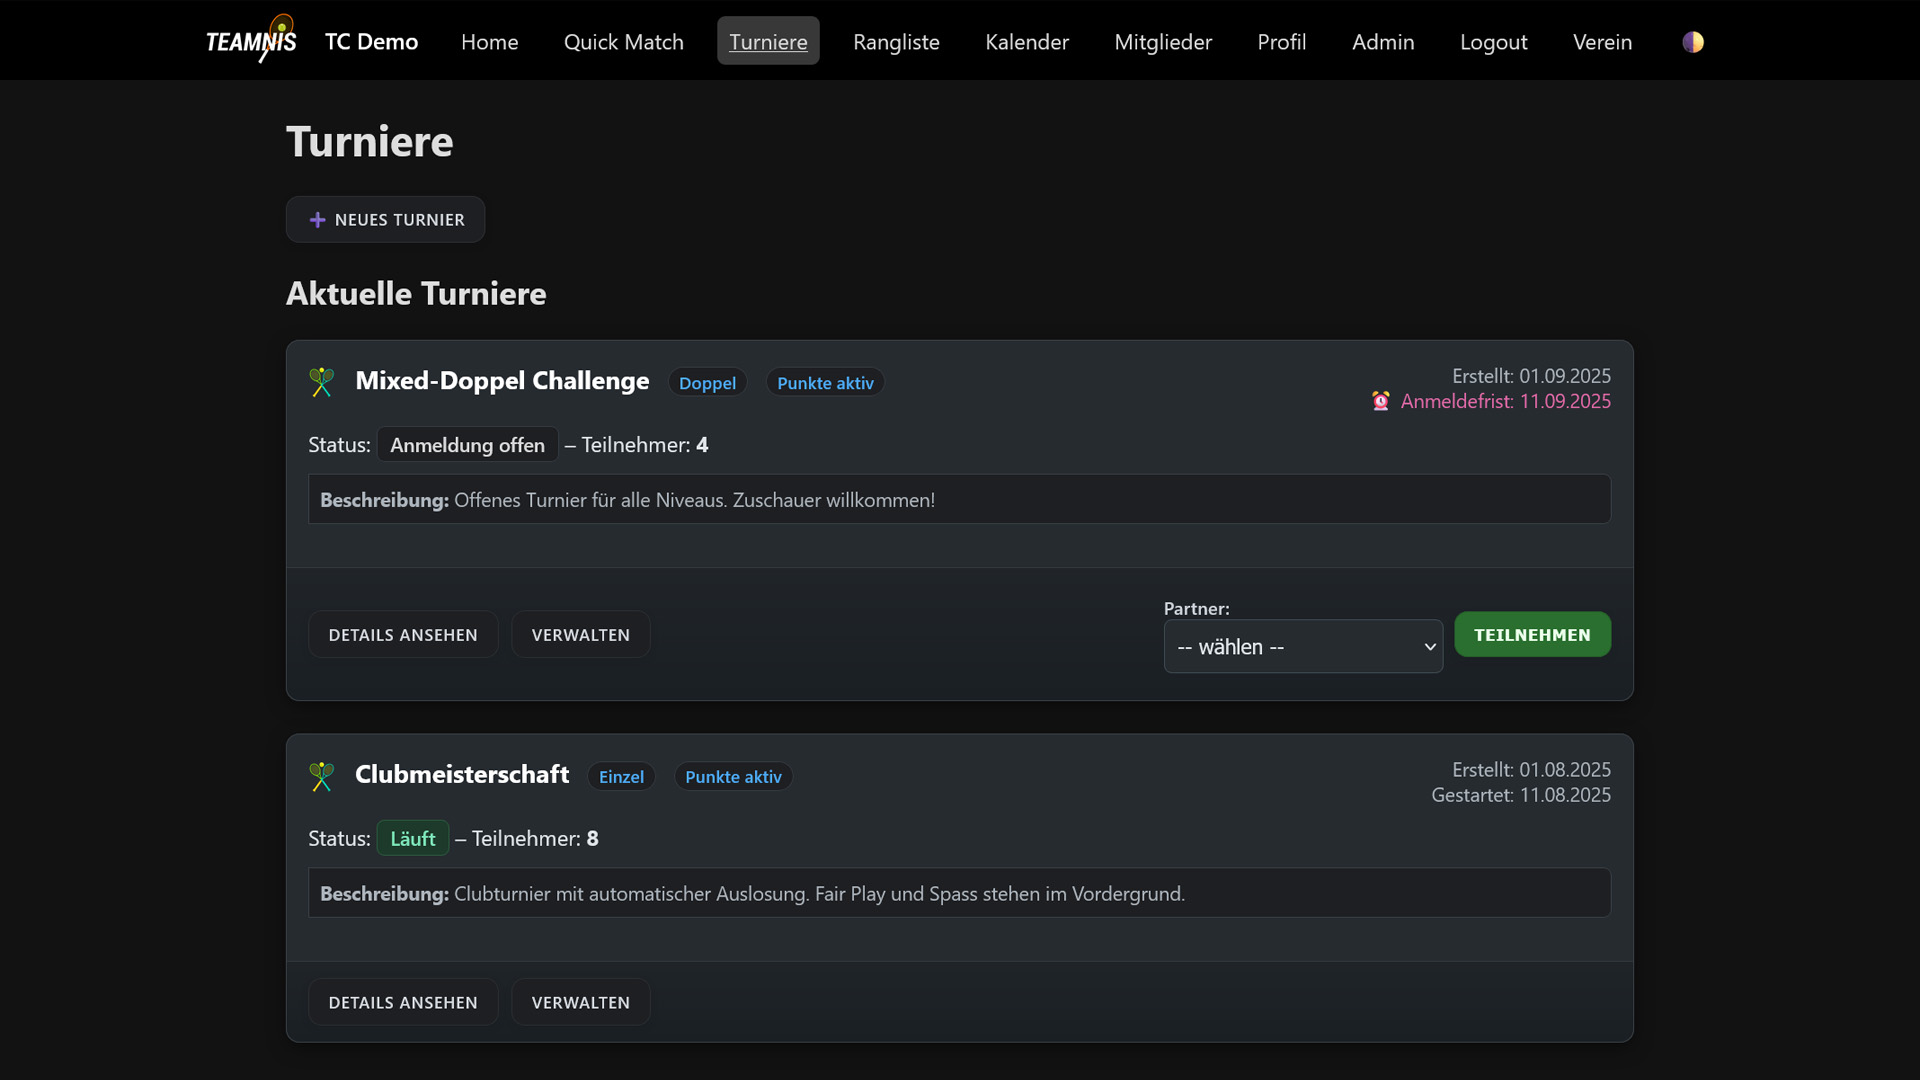Click the plus icon on Neues Turnier
This screenshot has width=1920, height=1080.
point(317,220)
